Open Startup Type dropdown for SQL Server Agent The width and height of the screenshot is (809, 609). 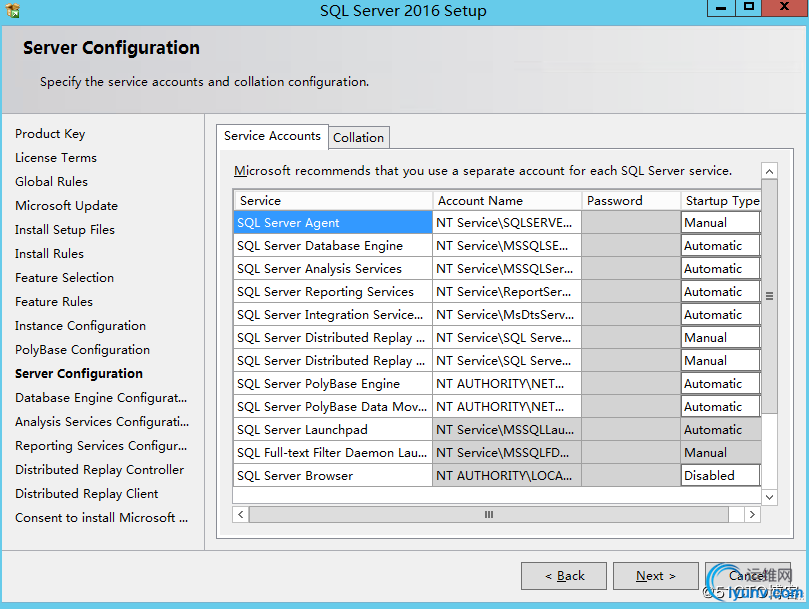(720, 223)
